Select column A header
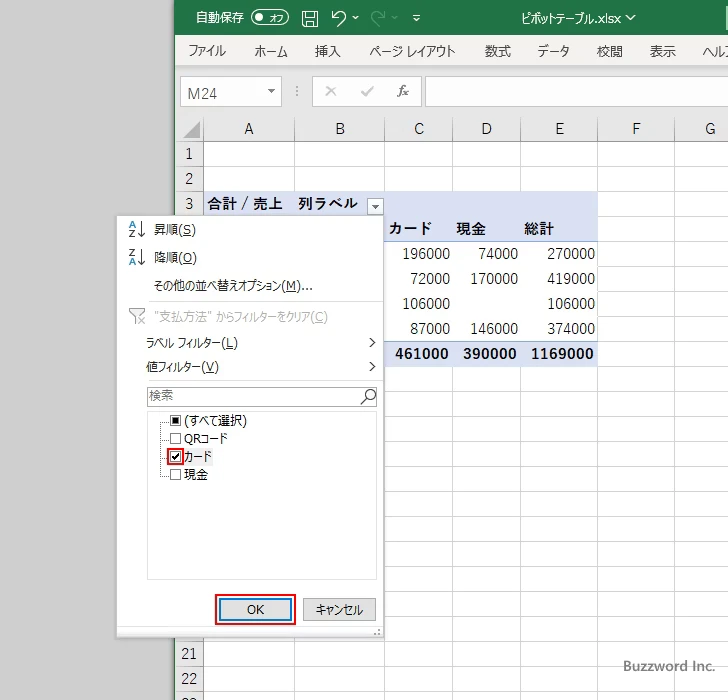 coord(249,129)
